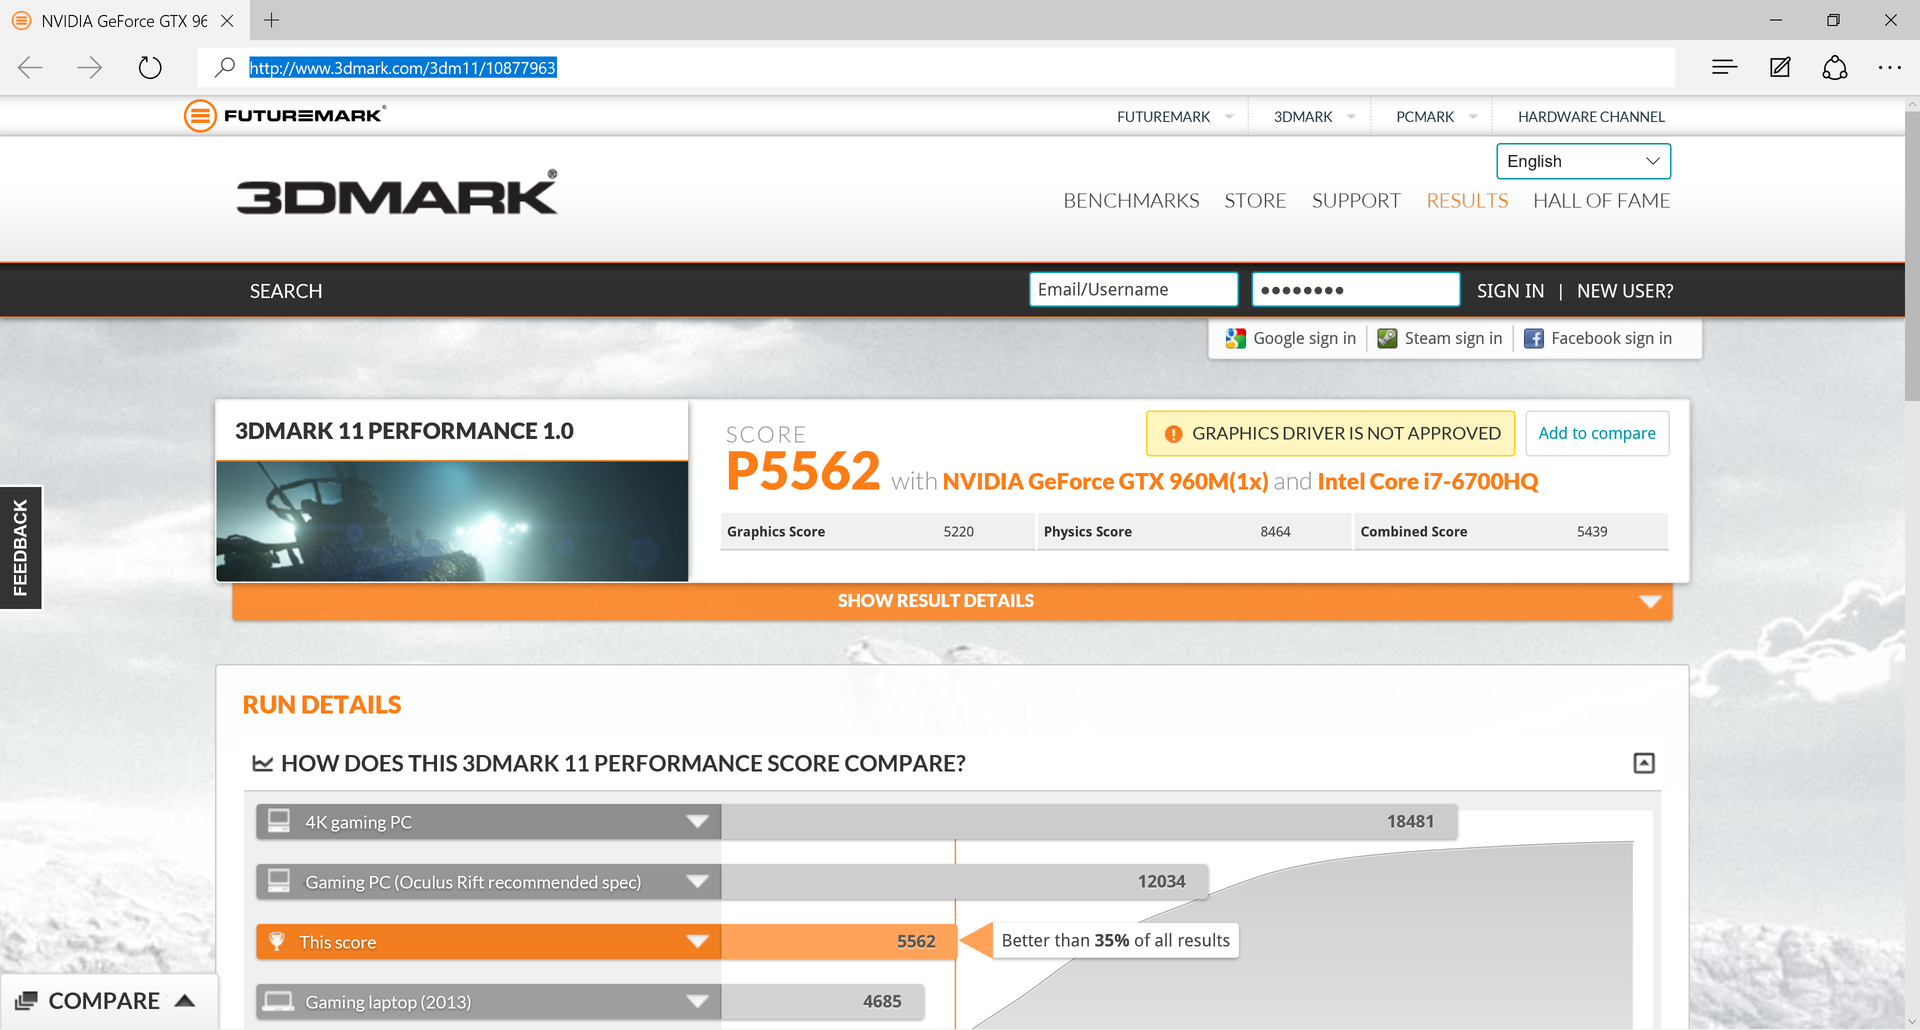The width and height of the screenshot is (1920, 1030).
Task: Click the warning icon on driver notice
Action: tap(1174, 434)
